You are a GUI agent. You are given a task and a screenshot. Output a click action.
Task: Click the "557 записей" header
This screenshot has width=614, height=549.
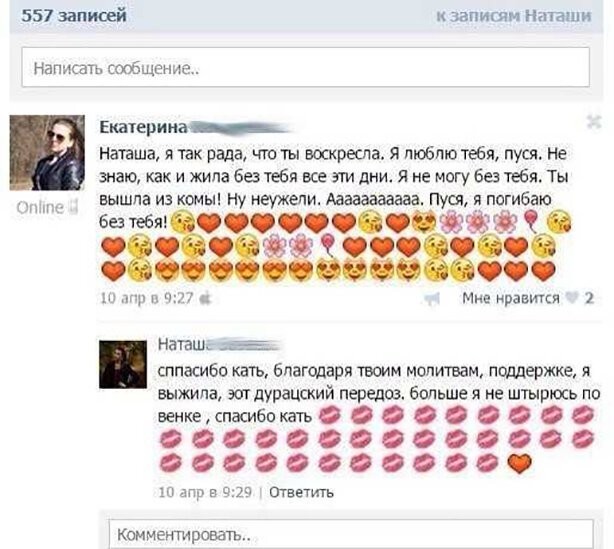(x=74, y=16)
